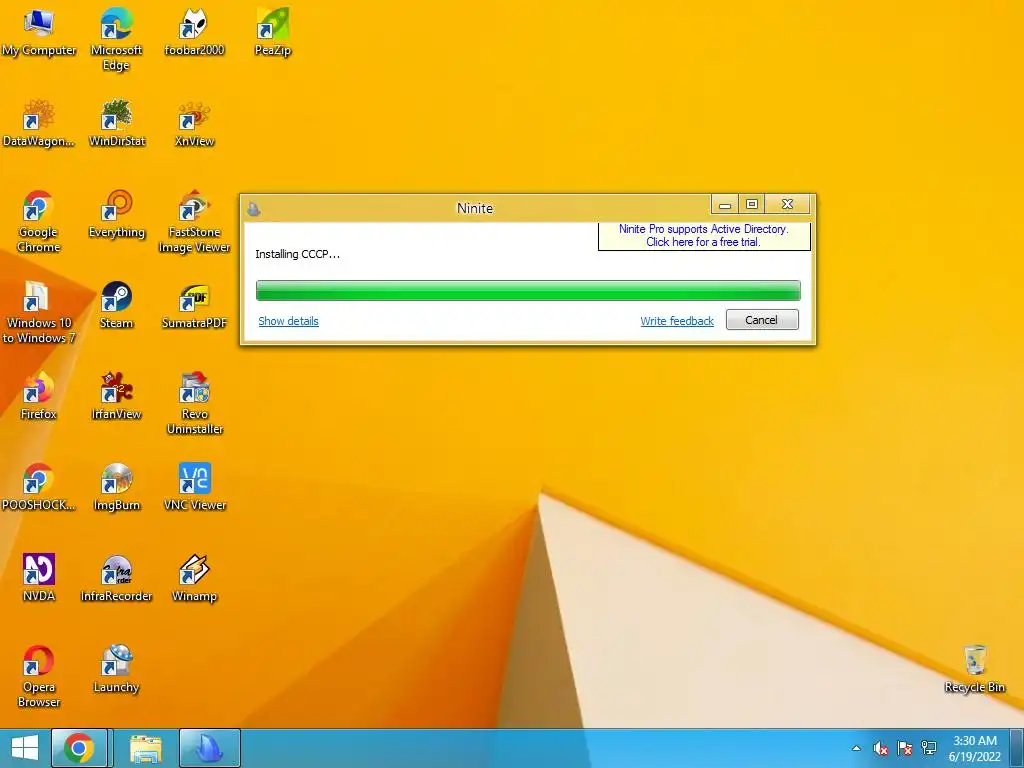Open PeaZip desktop shortcut
The width and height of the screenshot is (1024, 768).
click(272, 33)
